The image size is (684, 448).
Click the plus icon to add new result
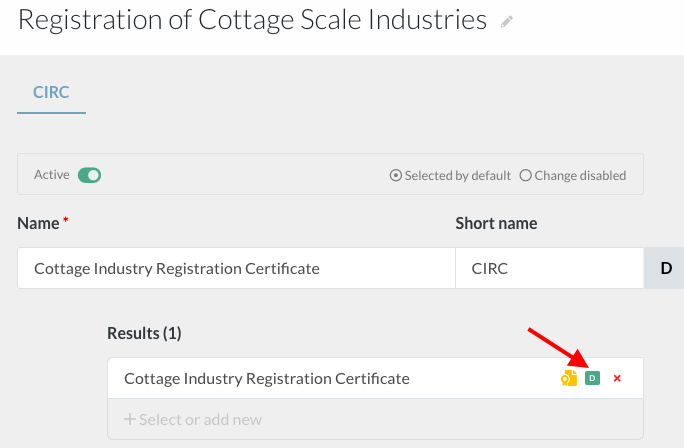point(130,419)
